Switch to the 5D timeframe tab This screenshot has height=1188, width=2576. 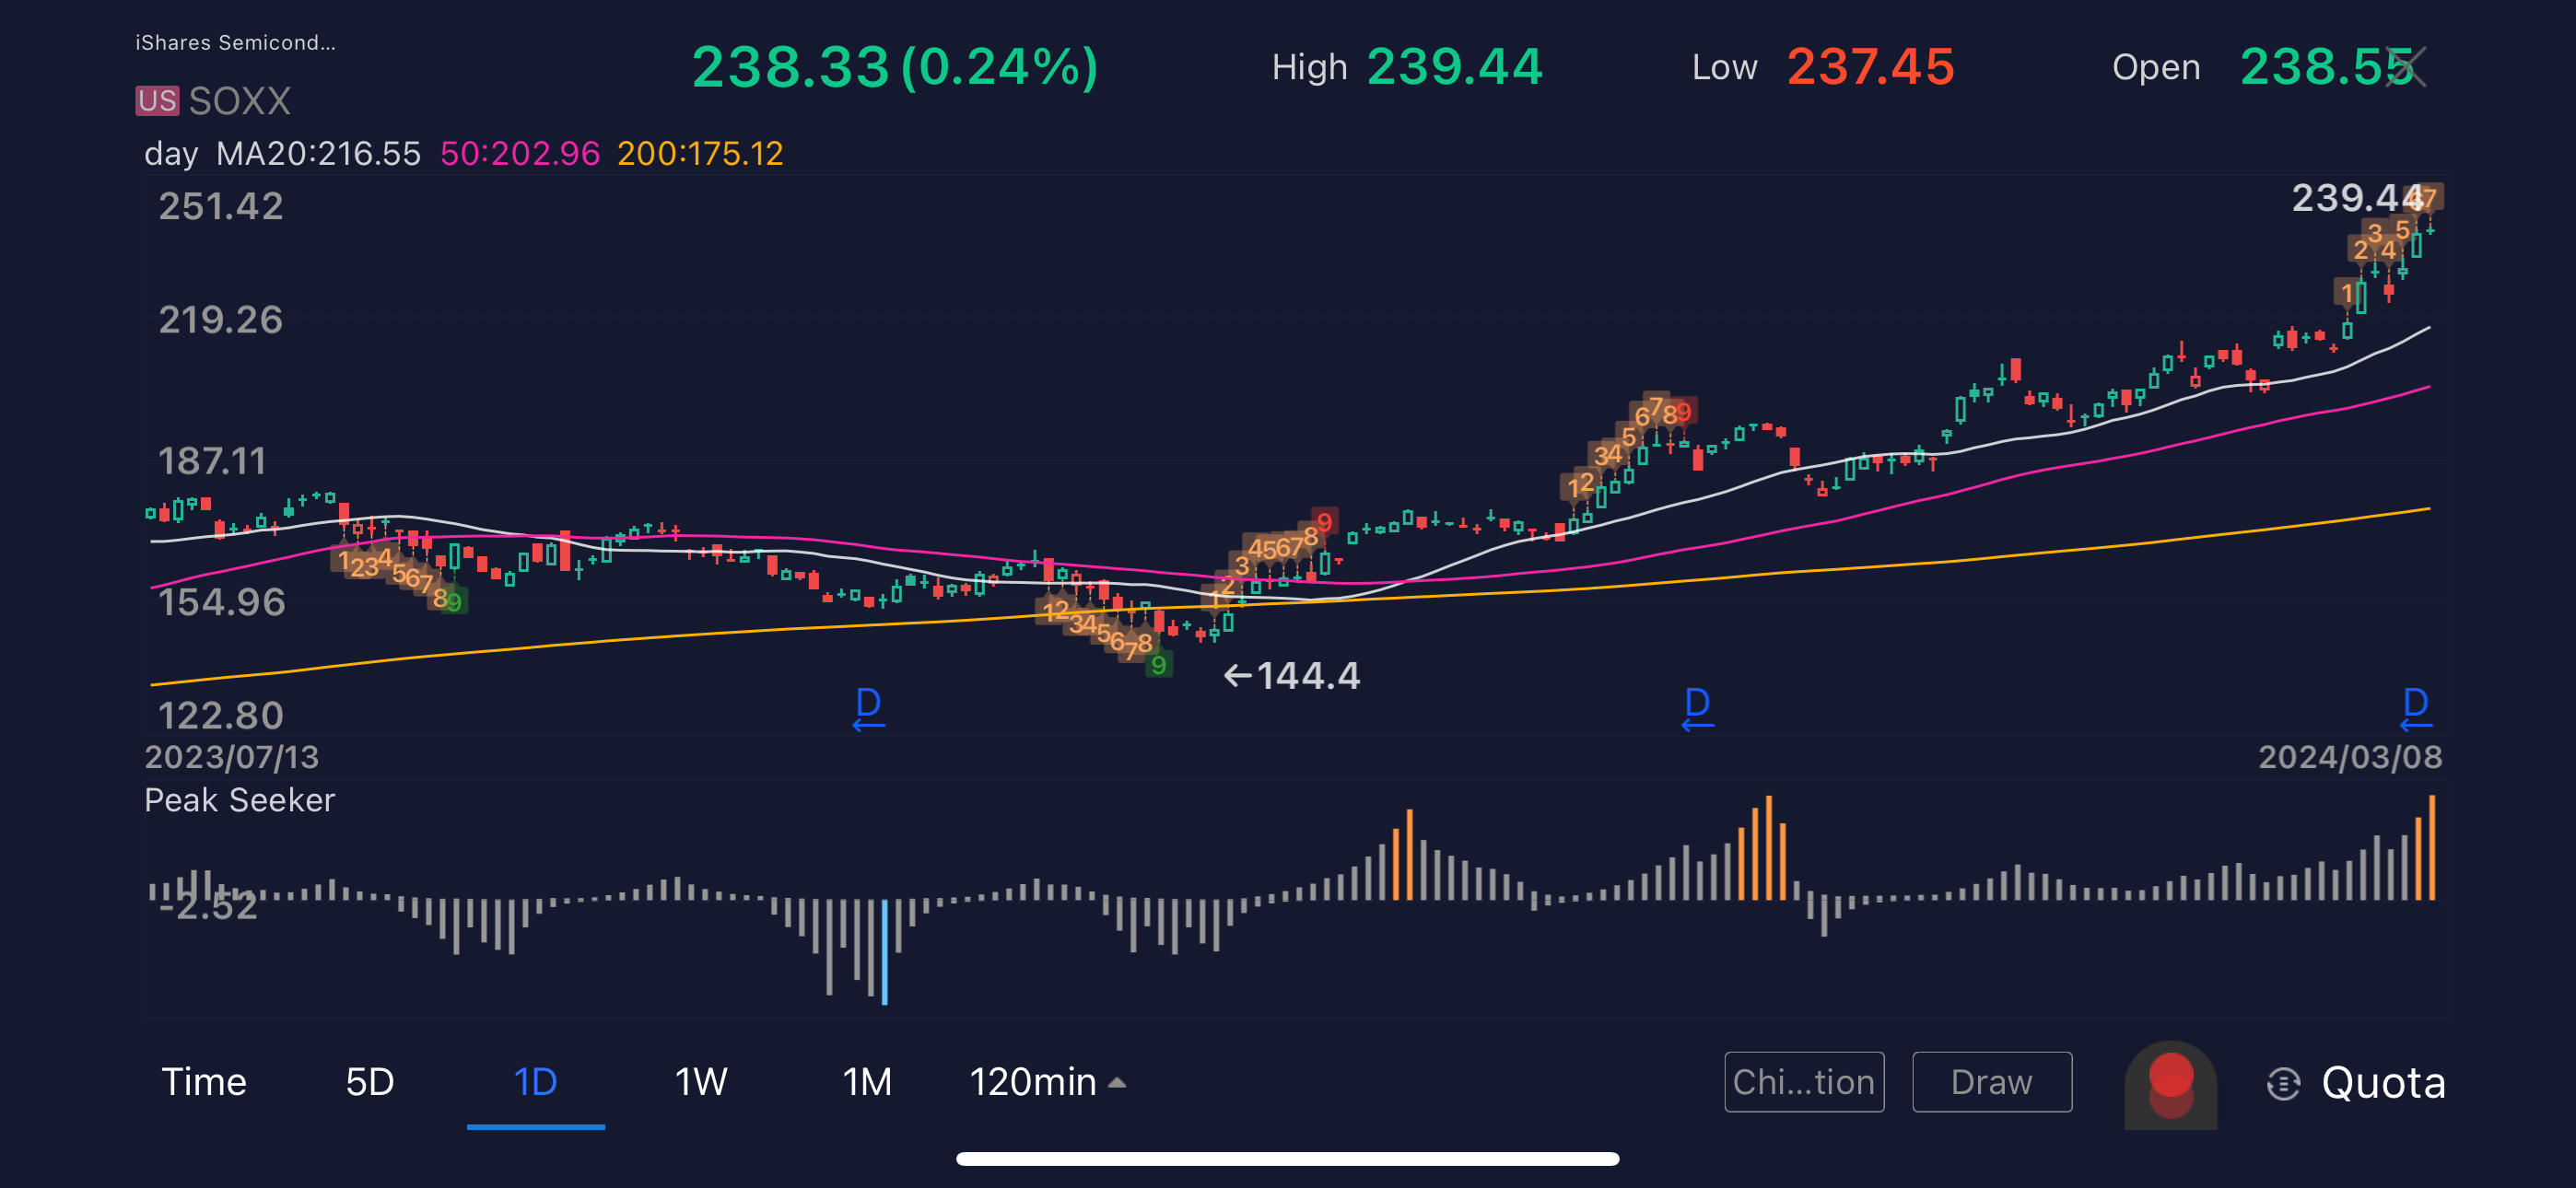(370, 1083)
